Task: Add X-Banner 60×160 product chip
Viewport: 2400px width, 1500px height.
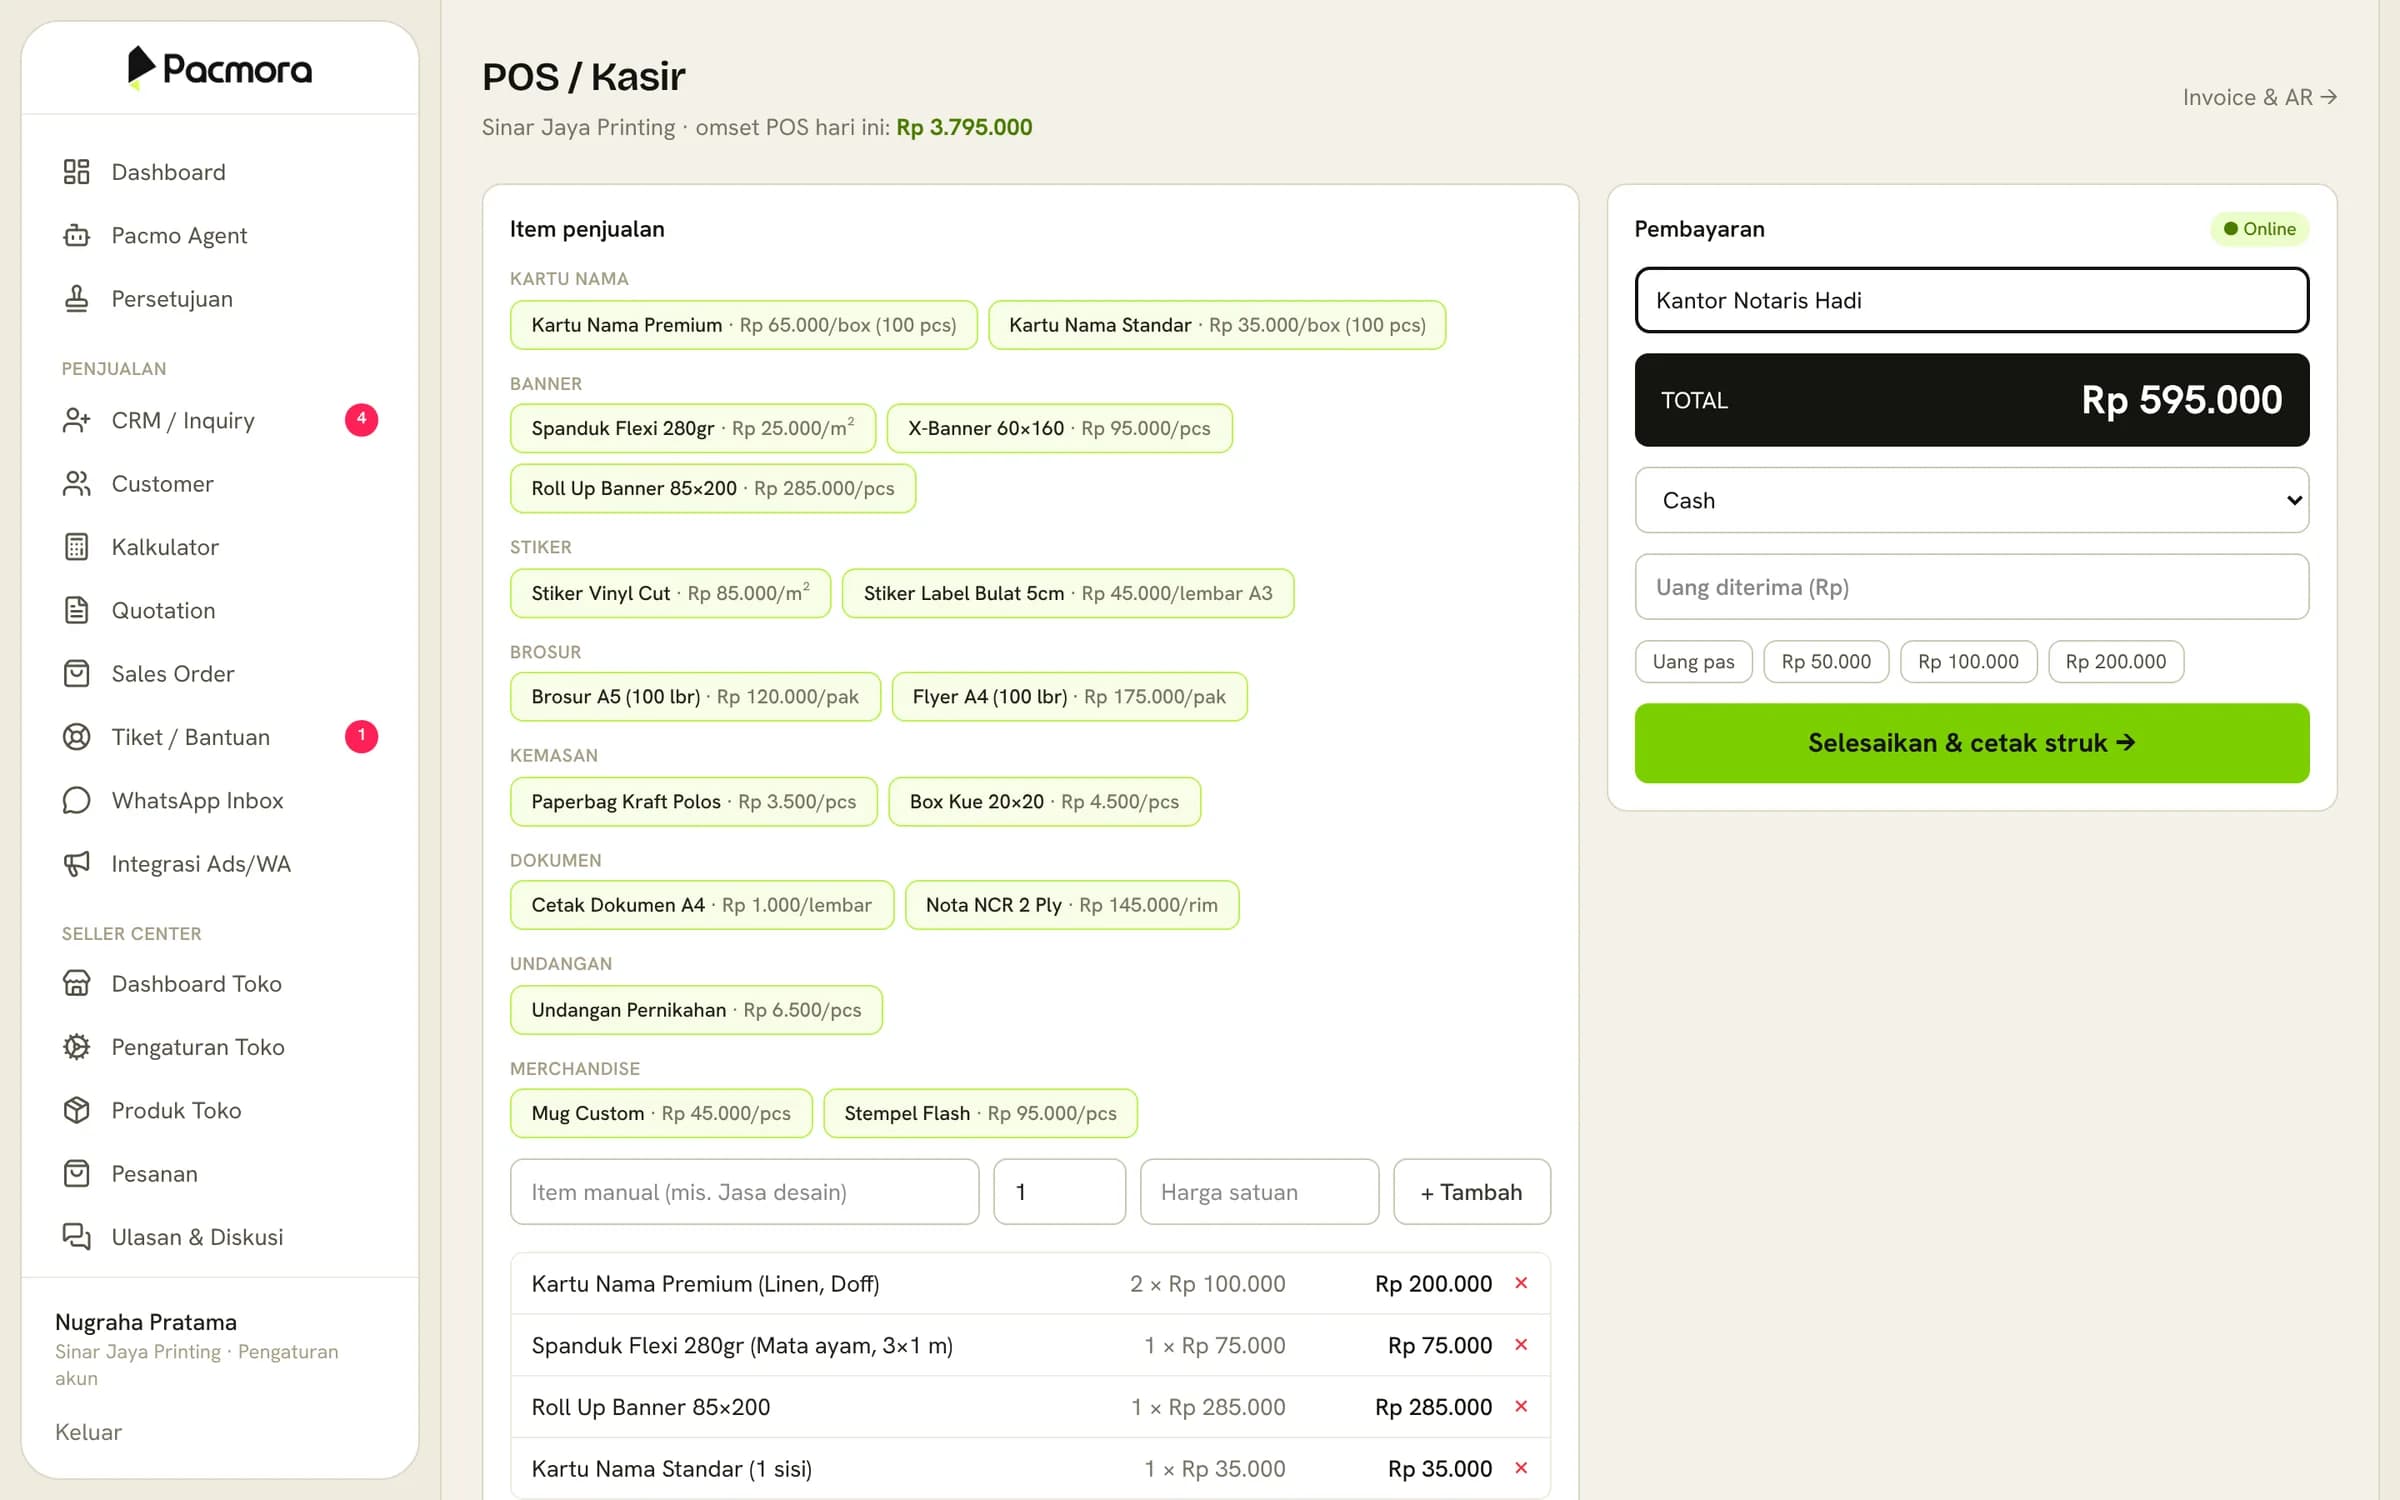Action: coord(1059,428)
